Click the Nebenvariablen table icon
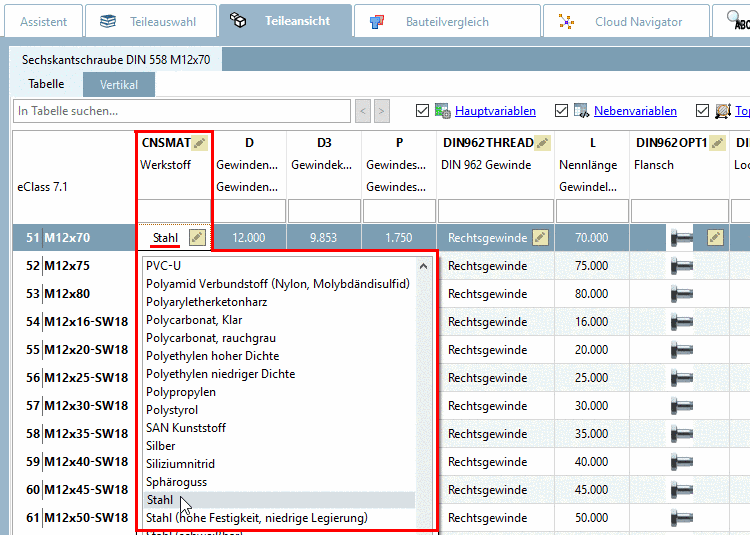Screen dimensions: 750x535 581,111
